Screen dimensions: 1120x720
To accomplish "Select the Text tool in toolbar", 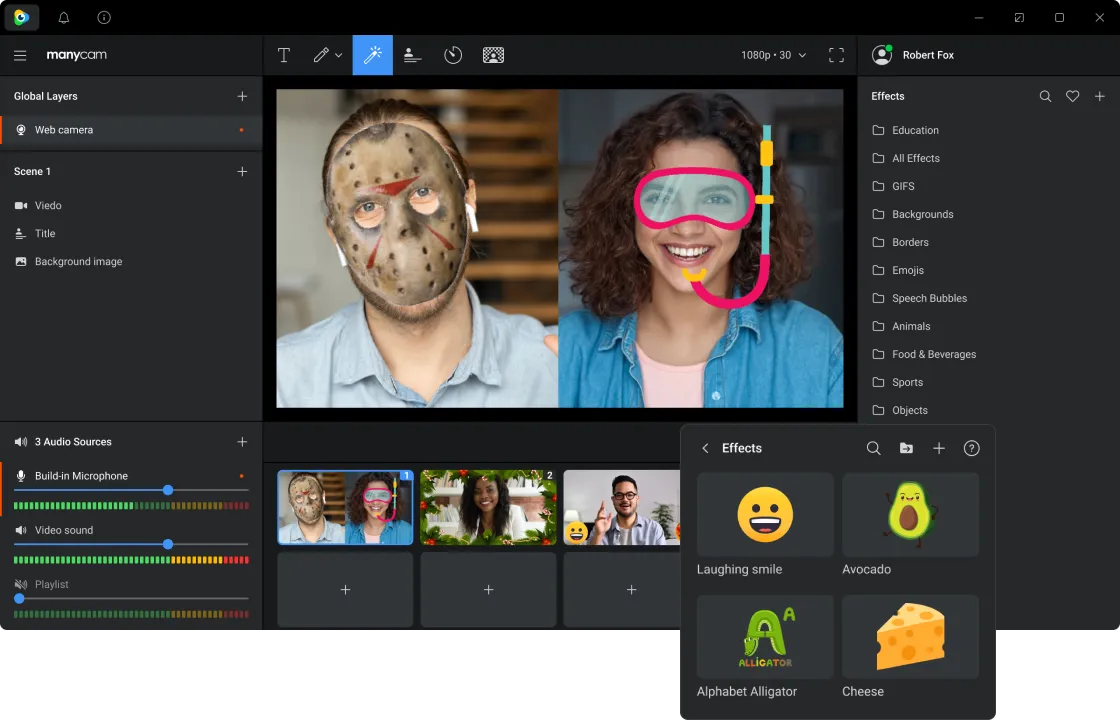I will click(284, 55).
